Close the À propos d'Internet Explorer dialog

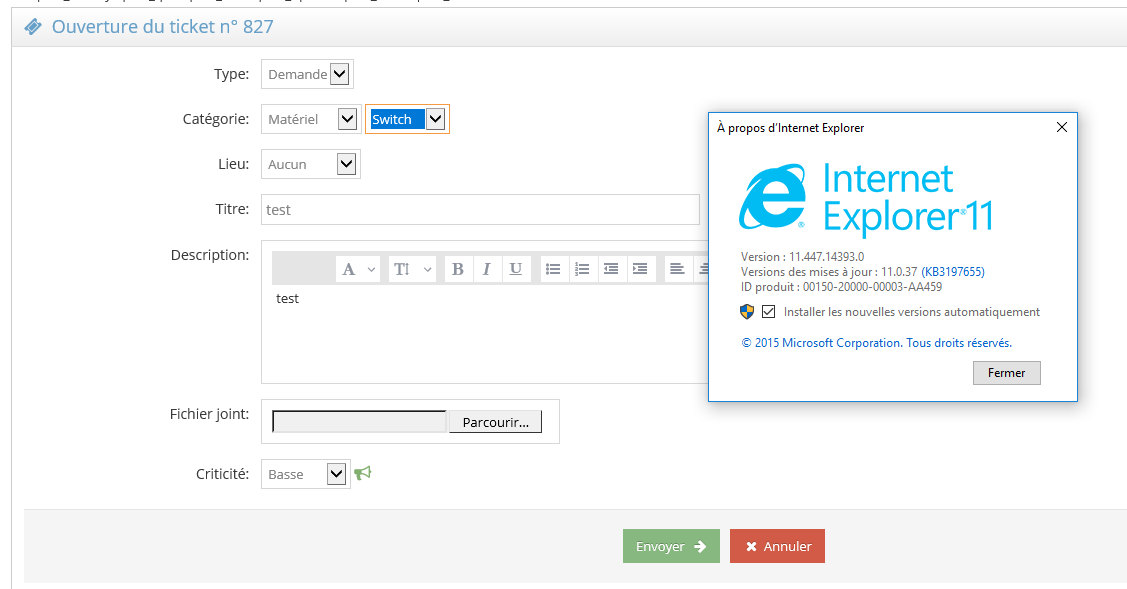point(1062,127)
